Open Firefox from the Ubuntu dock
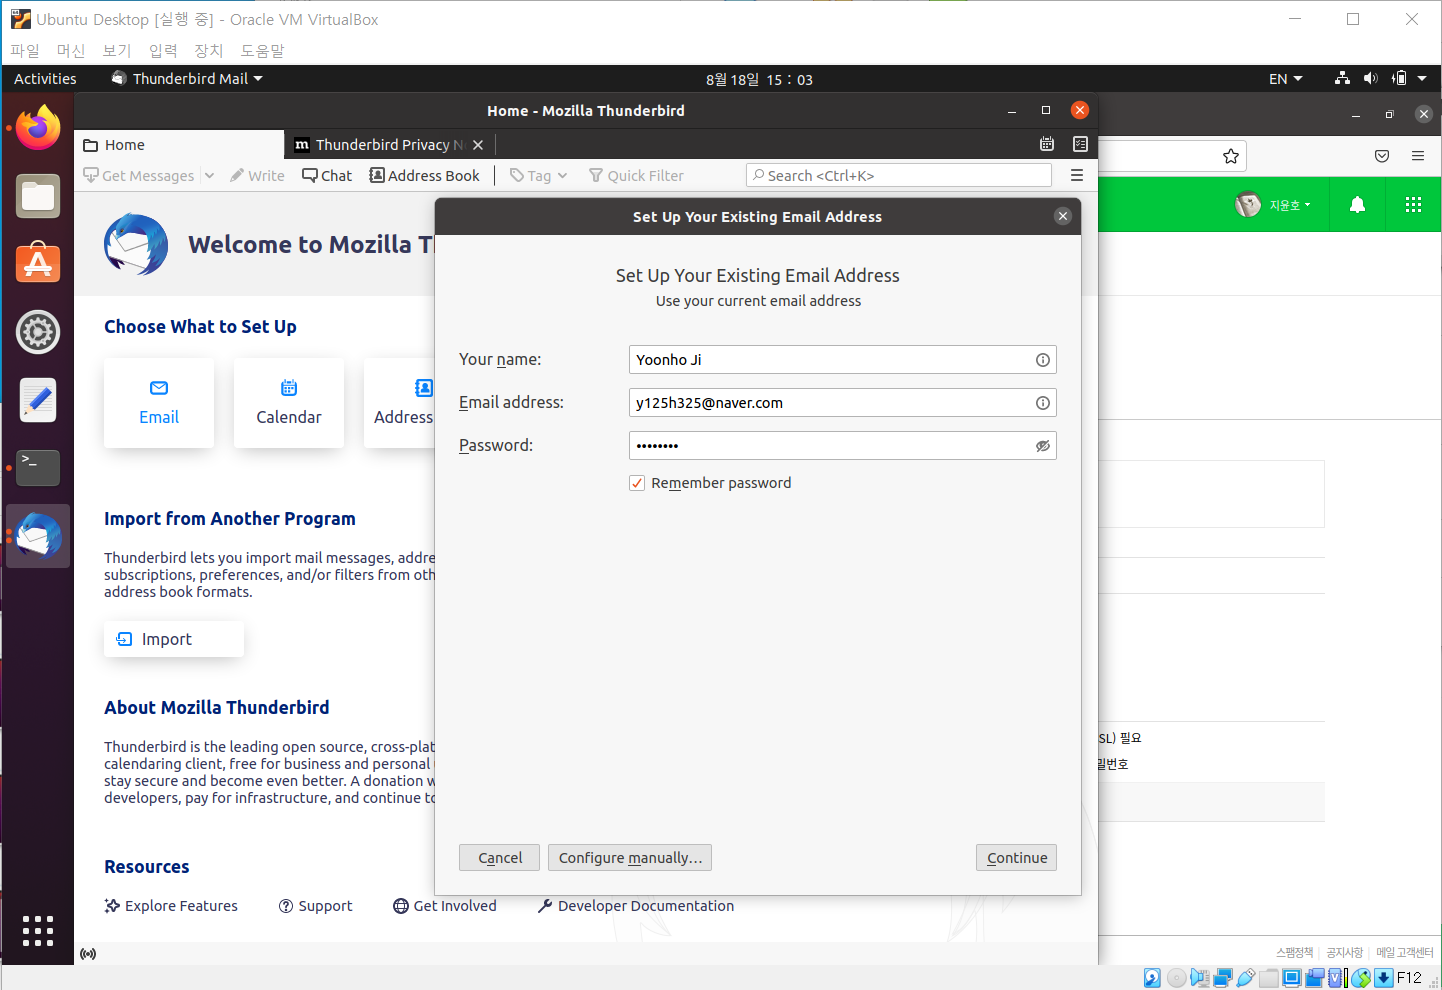The width and height of the screenshot is (1442, 990). click(38, 128)
